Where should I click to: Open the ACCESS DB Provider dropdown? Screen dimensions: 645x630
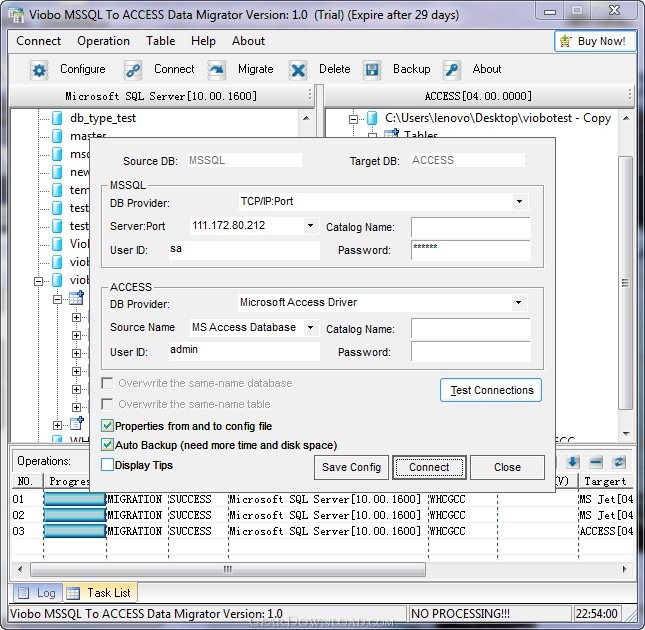(519, 303)
